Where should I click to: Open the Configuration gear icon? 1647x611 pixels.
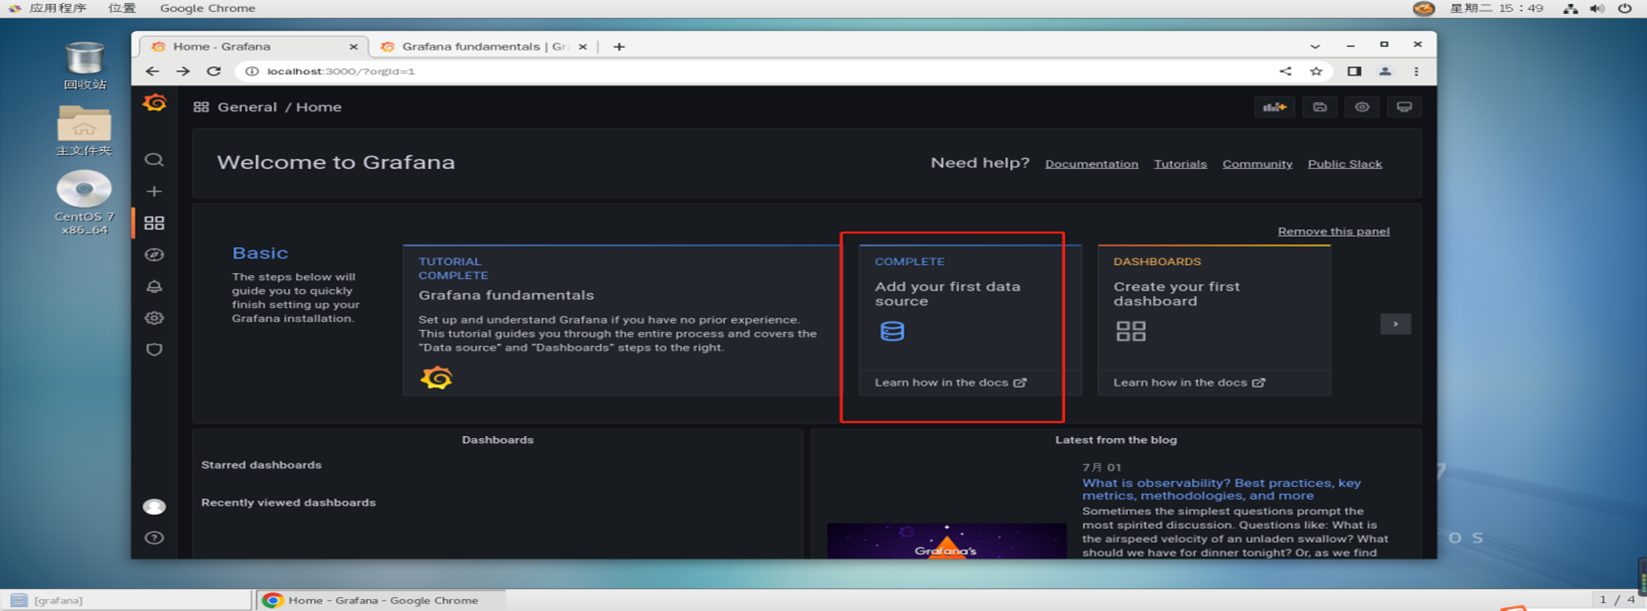[154, 318]
